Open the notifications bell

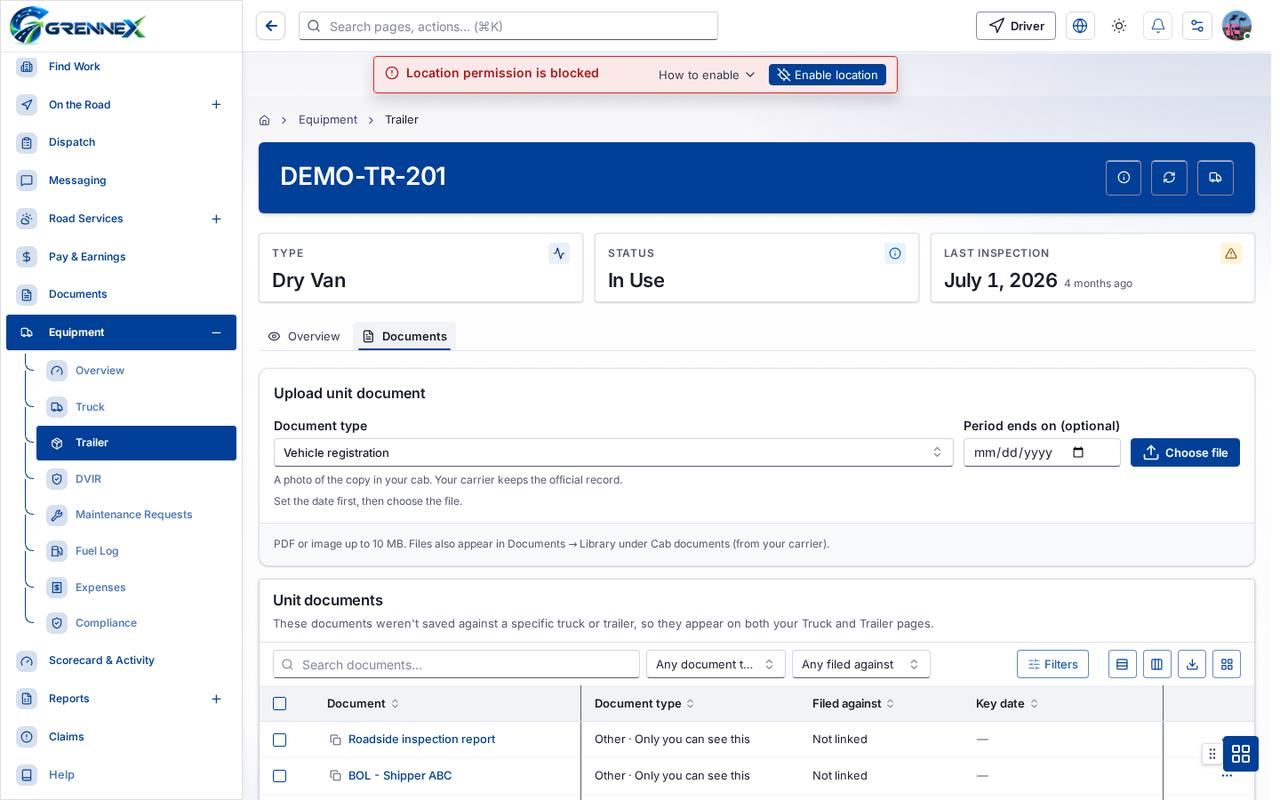pos(1158,26)
